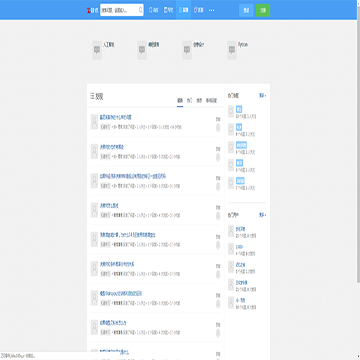
Task: Open the "more" link of the hot users panel
Action: tap(263, 215)
